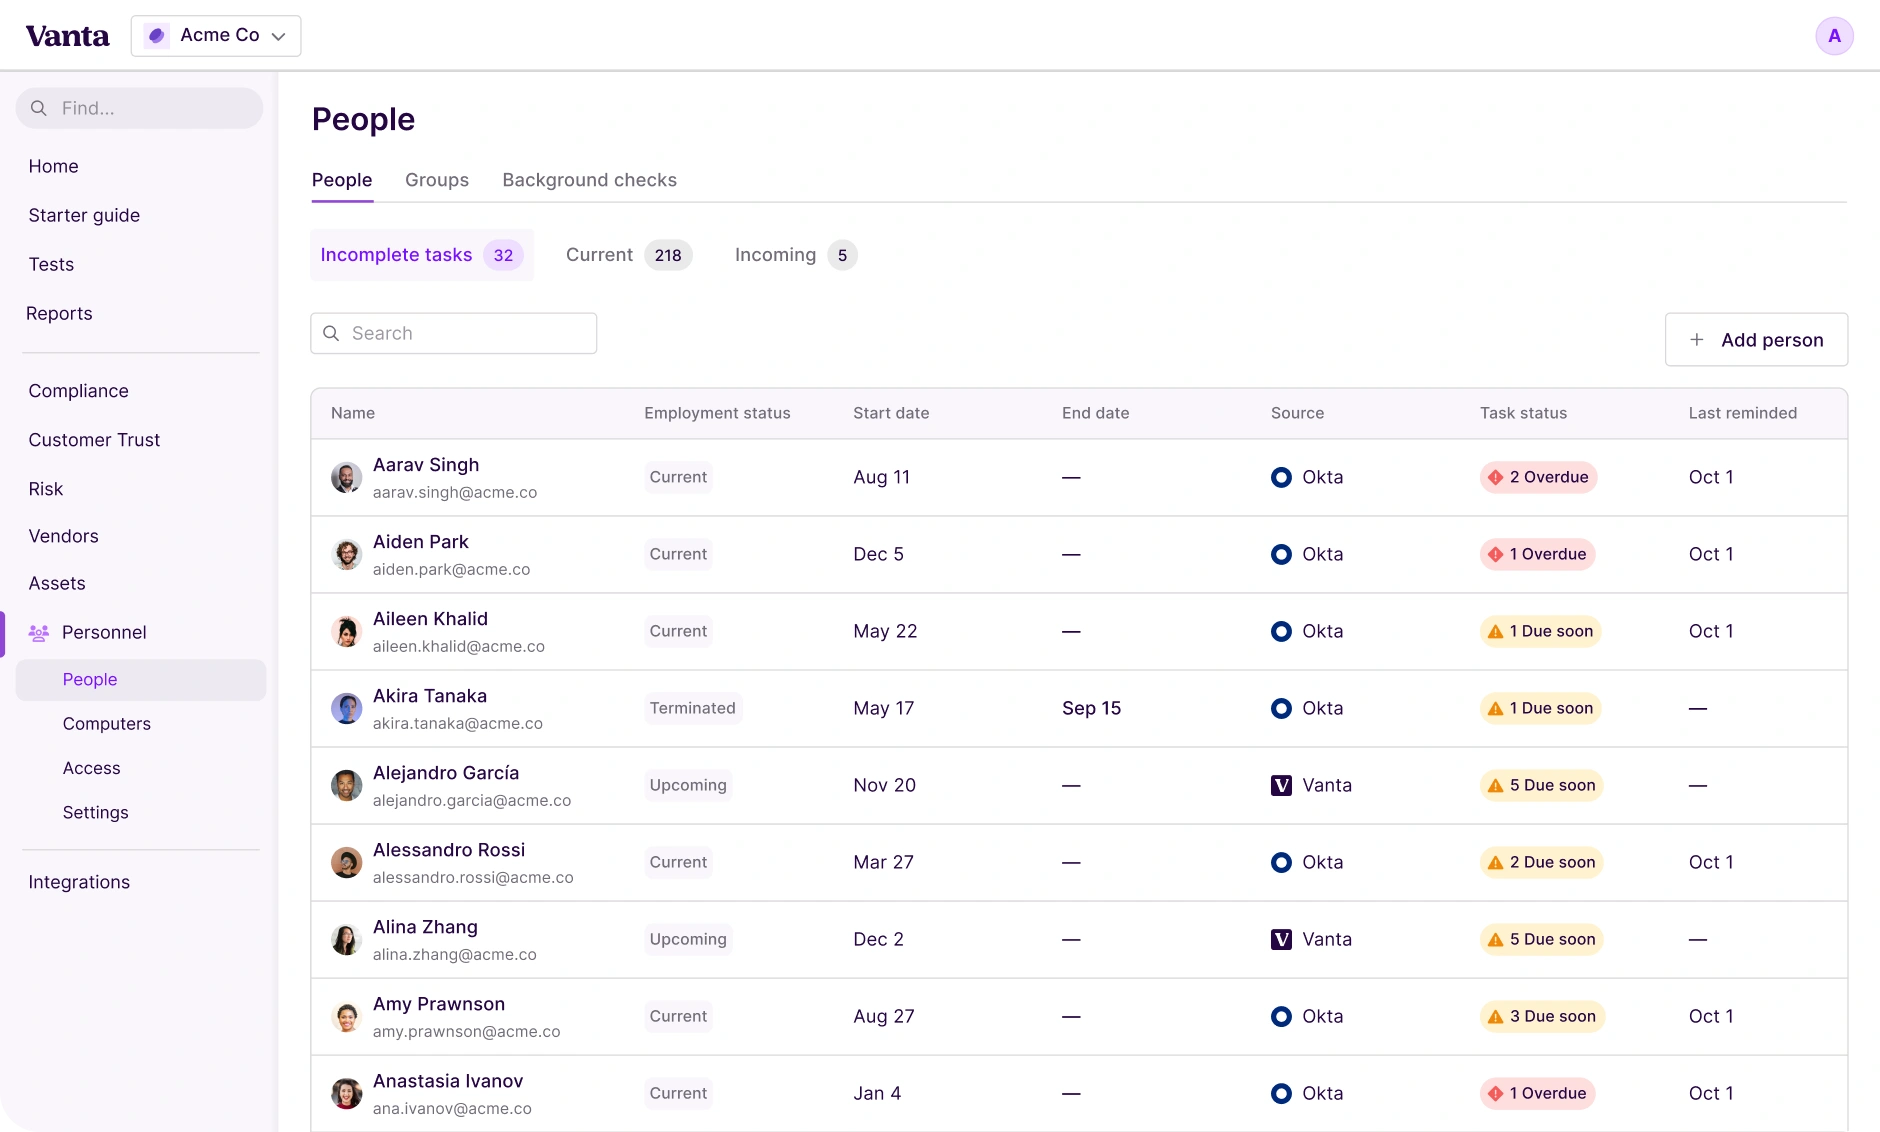Select the Current 218 filter
1880x1132 pixels.
point(627,255)
